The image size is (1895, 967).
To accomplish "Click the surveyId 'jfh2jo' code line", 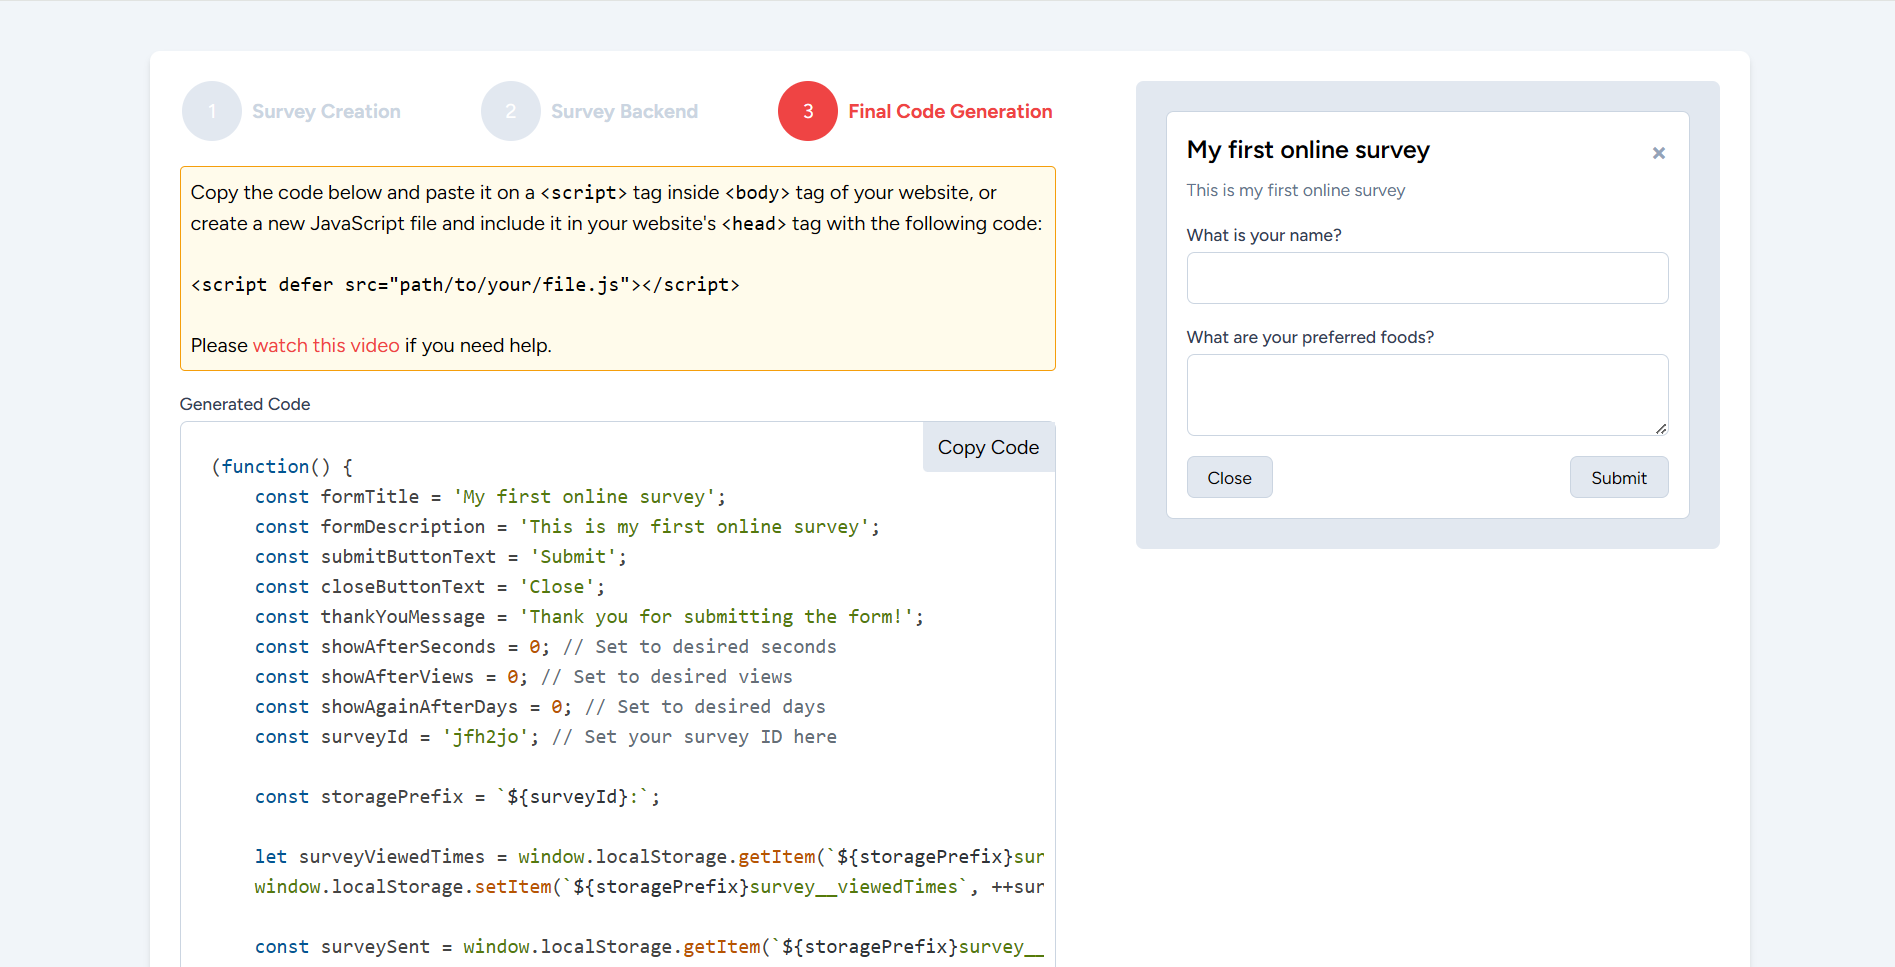I will pos(545,737).
